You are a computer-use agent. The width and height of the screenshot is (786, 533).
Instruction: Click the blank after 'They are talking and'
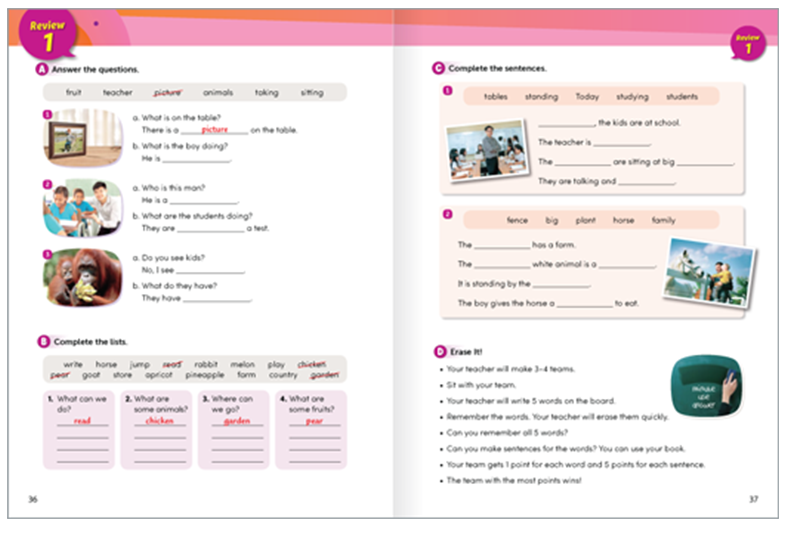(x=647, y=182)
